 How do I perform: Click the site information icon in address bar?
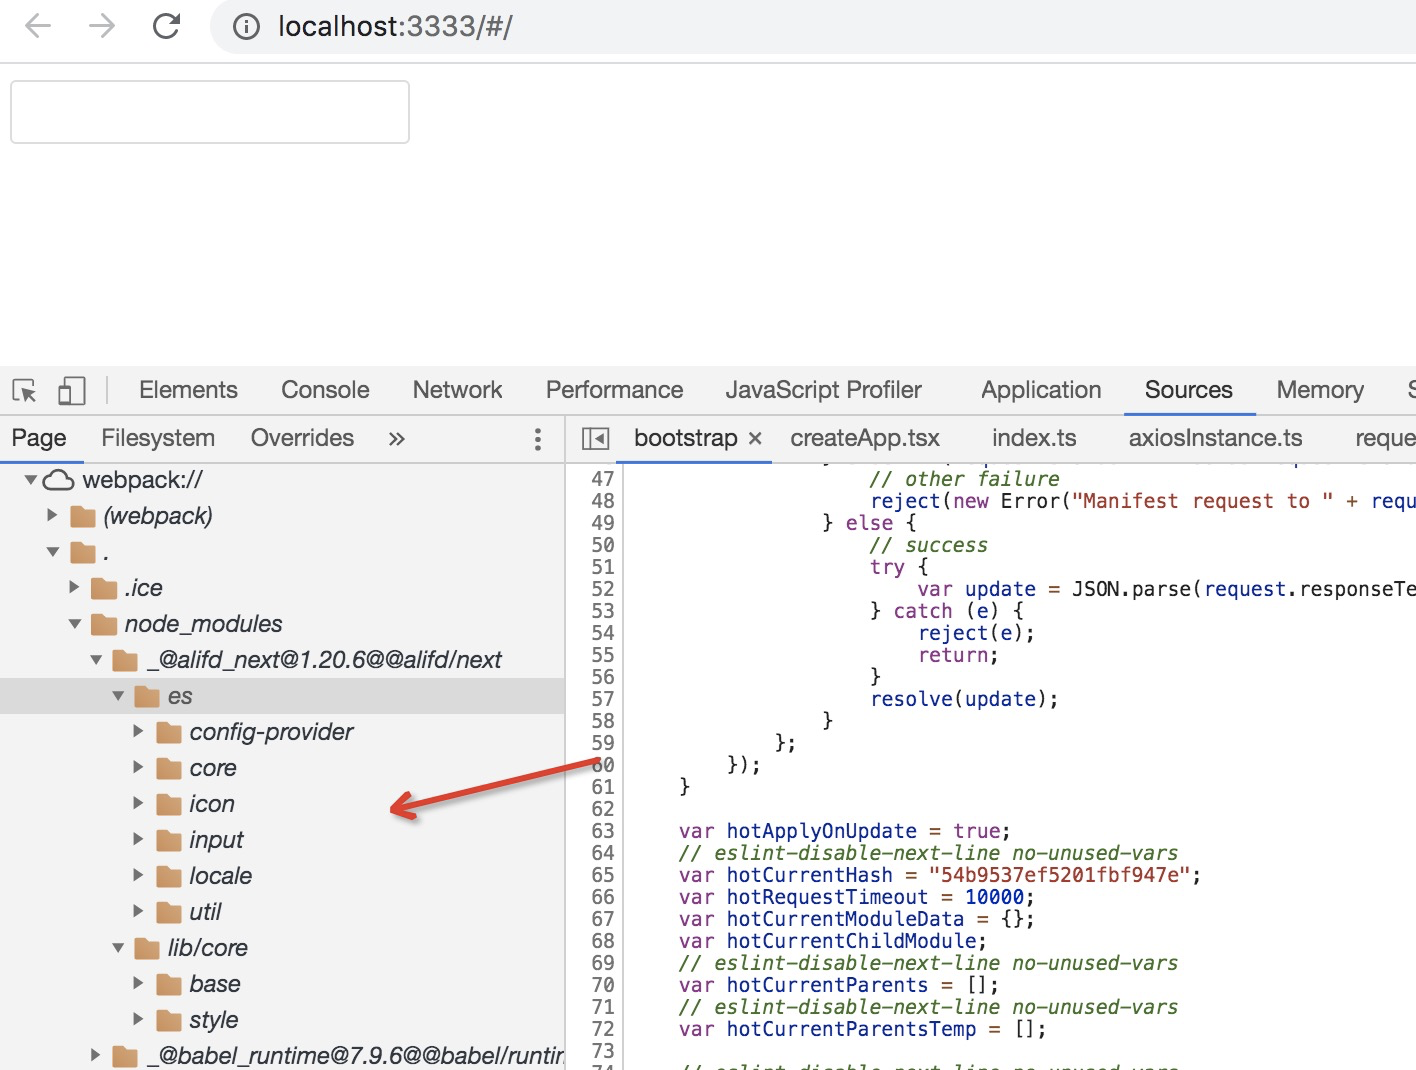point(245,27)
